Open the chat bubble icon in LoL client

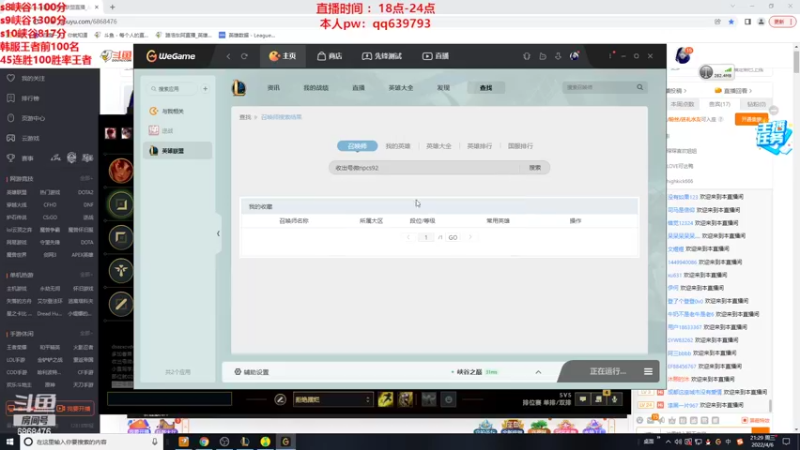[x=583, y=399]
